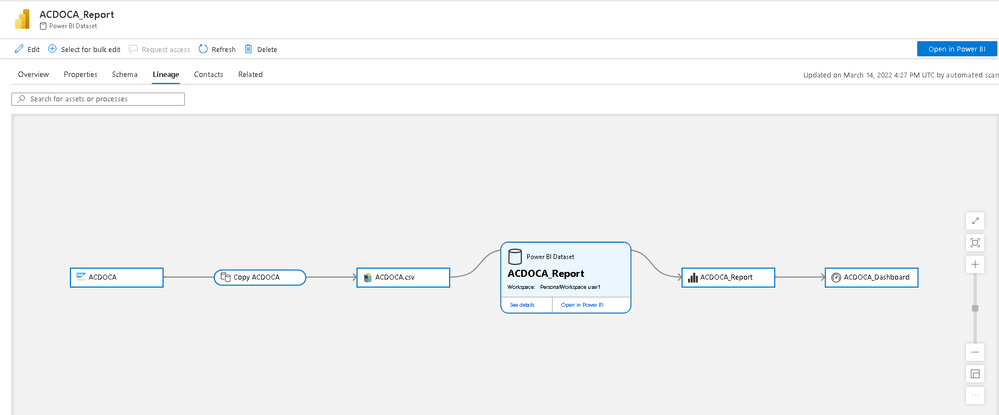Go to the Schema tab
Viewport: 999px width, 415px height.
124,75
